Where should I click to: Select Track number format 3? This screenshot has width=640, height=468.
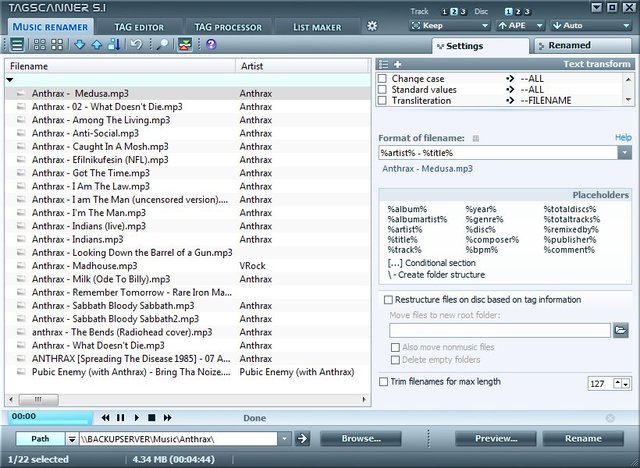pos(463,11)
